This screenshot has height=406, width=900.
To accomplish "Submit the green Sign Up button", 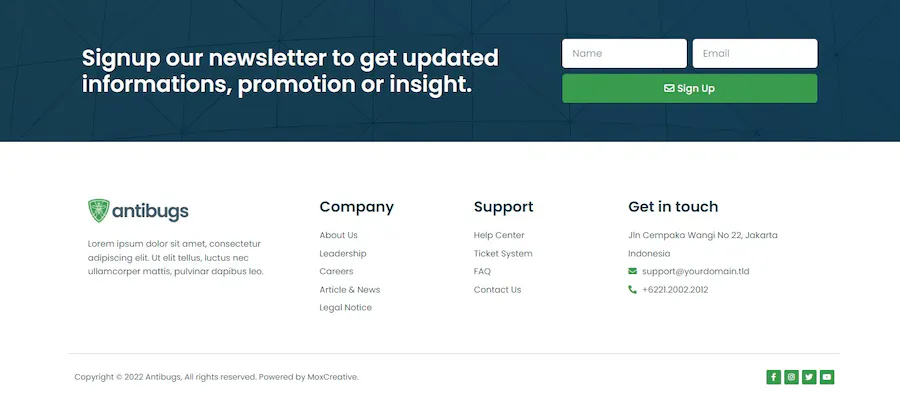I will 689,88.
